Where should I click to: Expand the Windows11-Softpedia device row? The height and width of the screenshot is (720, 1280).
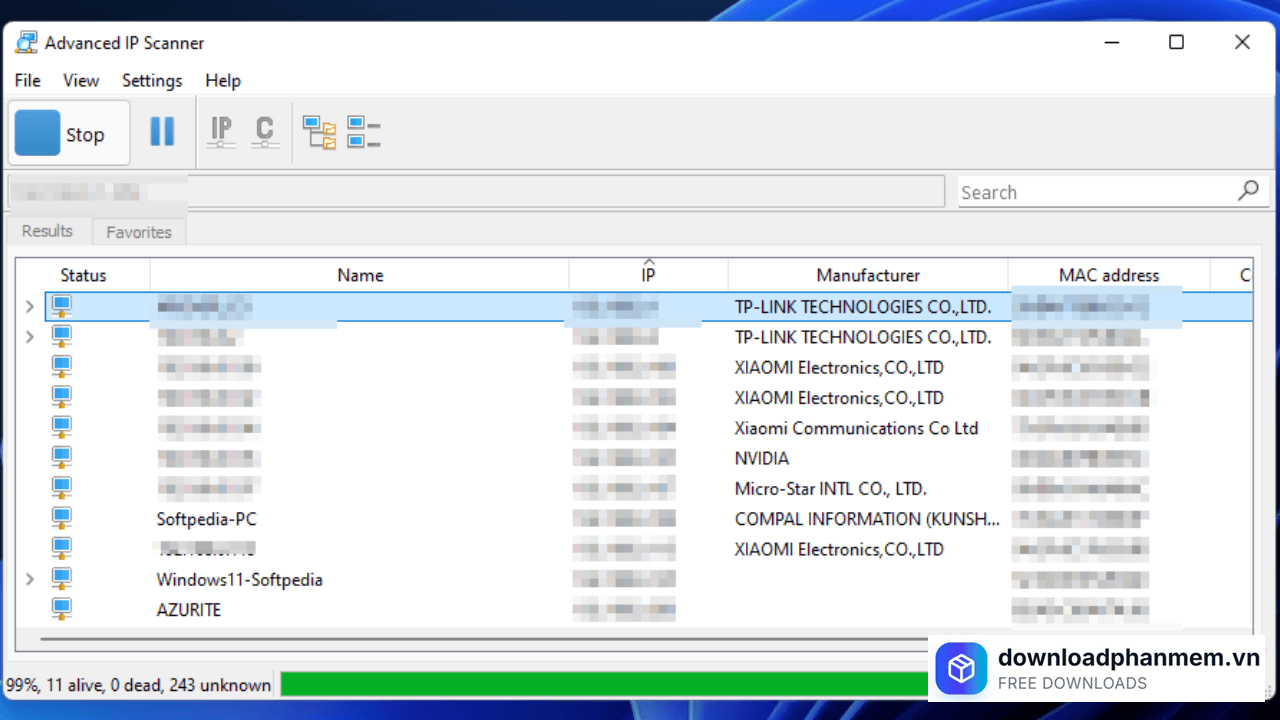point(30,579)
